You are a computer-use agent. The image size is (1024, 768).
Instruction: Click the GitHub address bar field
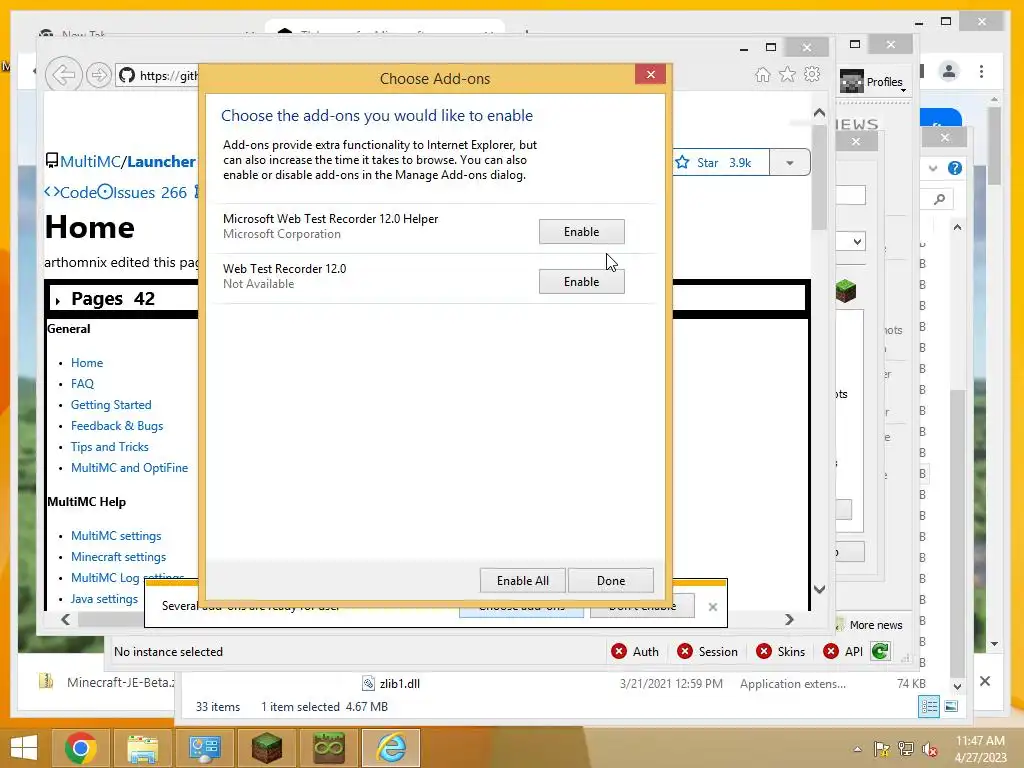click(157, 76)
